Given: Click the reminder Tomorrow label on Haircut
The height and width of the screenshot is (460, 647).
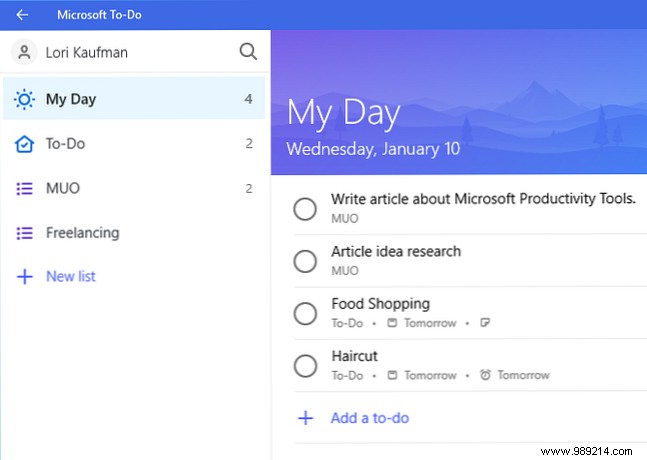Looking at the screenshot, I should (523, 375).
